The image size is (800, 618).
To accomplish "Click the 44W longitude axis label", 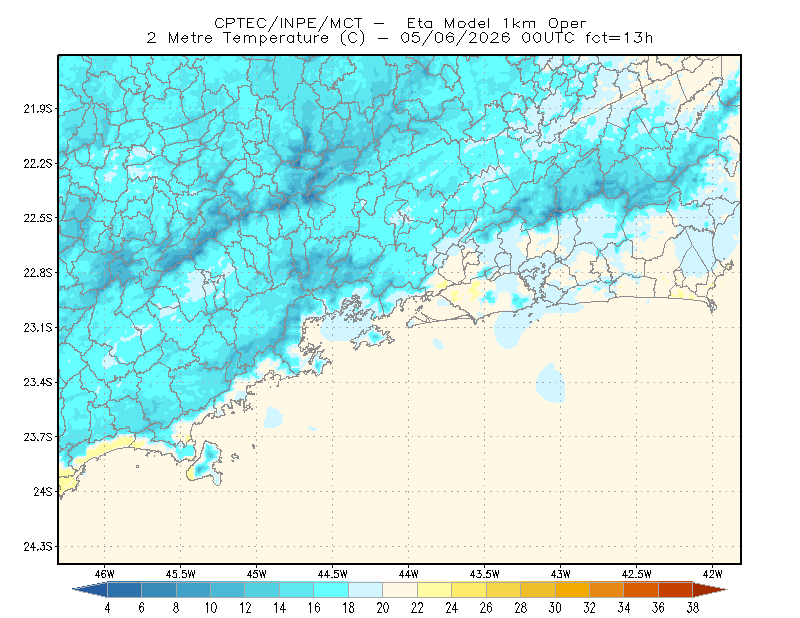I will [408, 574].
